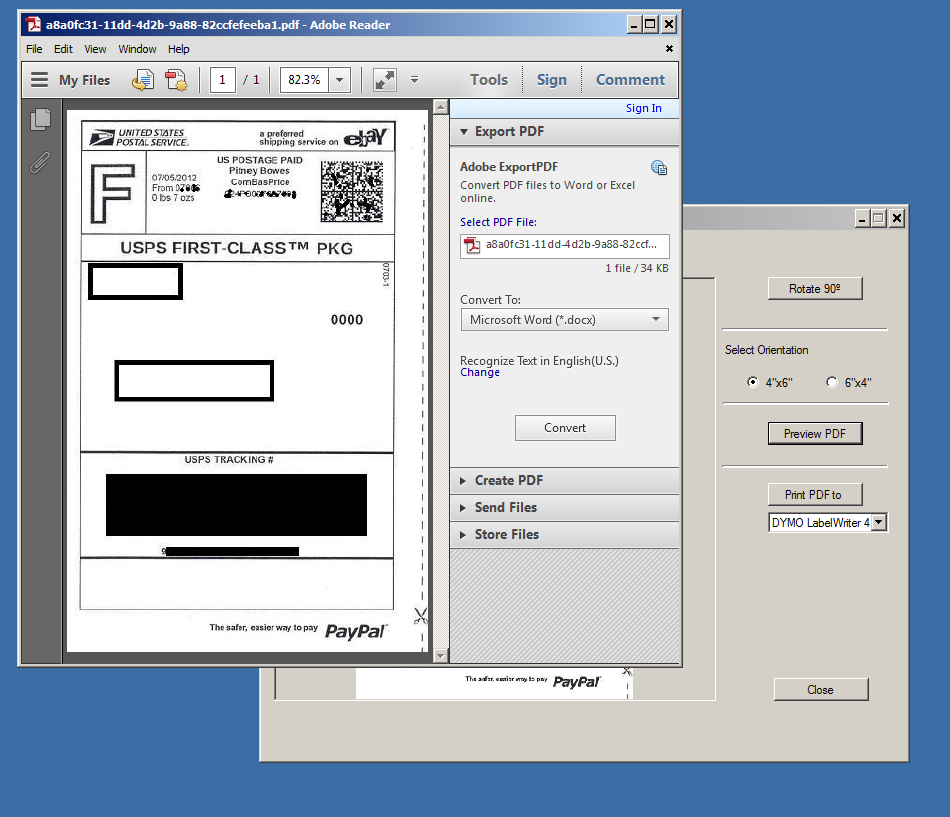950x817 pixels.
Task: Close the label printing dialog window
Action: [x=897, y=218]
